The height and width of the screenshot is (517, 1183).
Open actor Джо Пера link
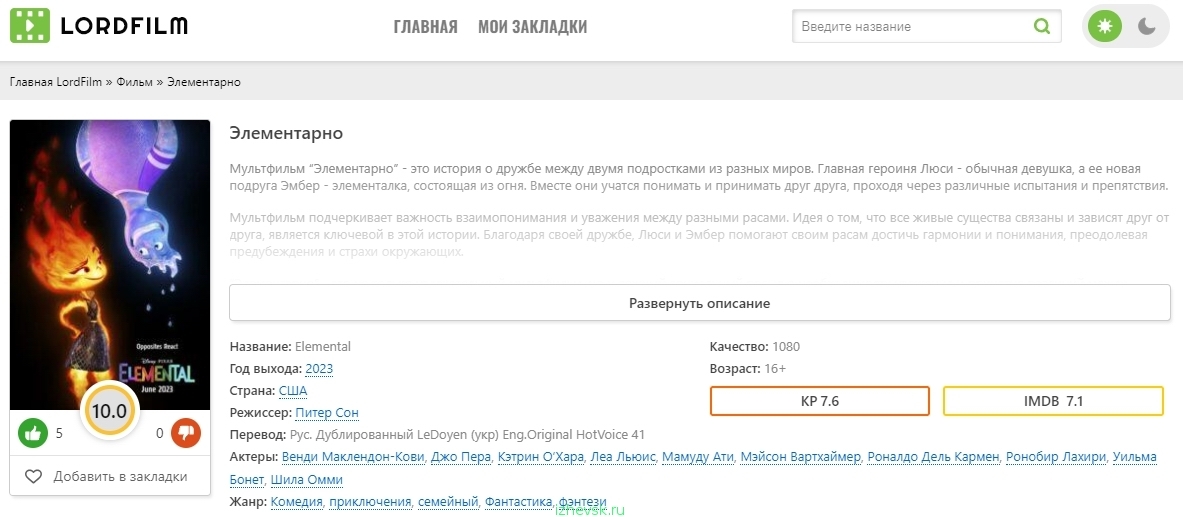tap(461, 457)
